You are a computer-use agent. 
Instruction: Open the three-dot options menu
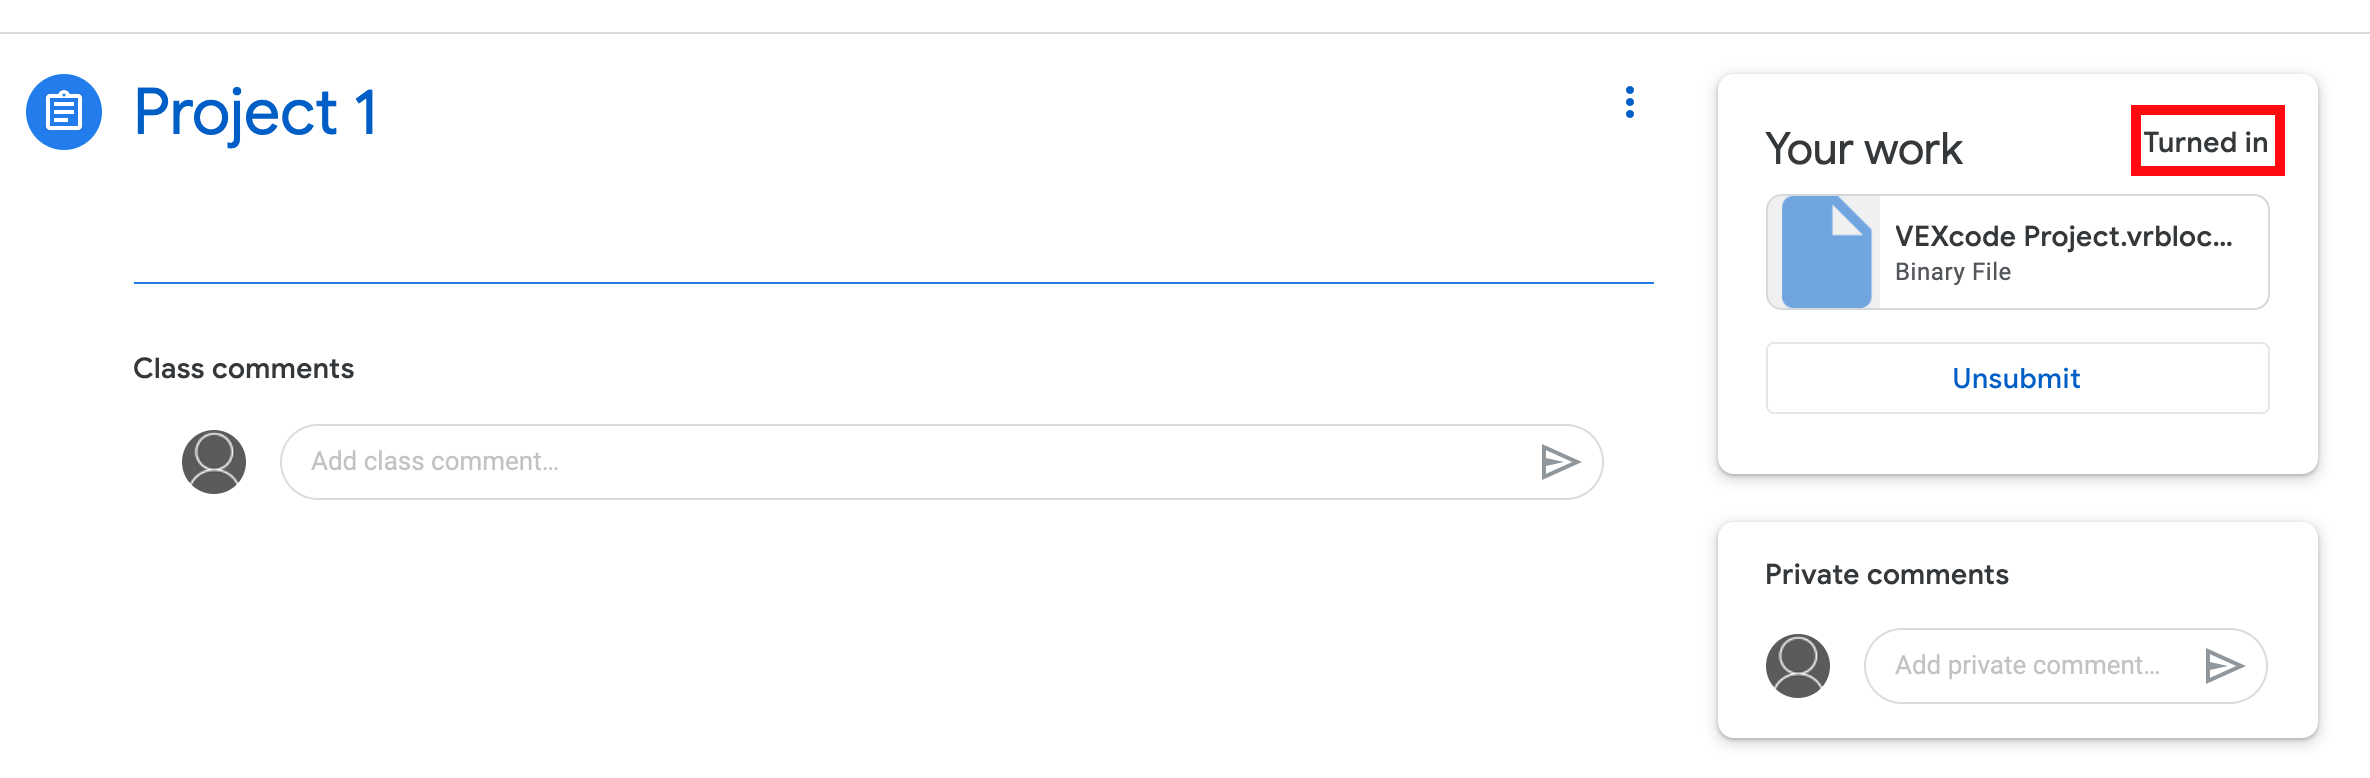[x=1630, y=103]
